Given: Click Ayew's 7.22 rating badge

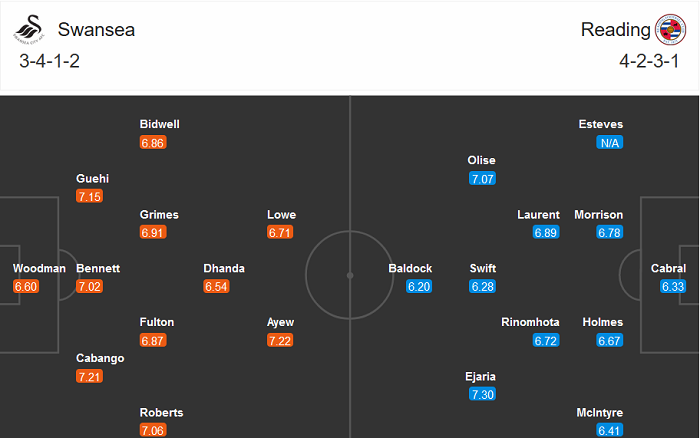Looking at the screenshot, I should pos(281,341).
